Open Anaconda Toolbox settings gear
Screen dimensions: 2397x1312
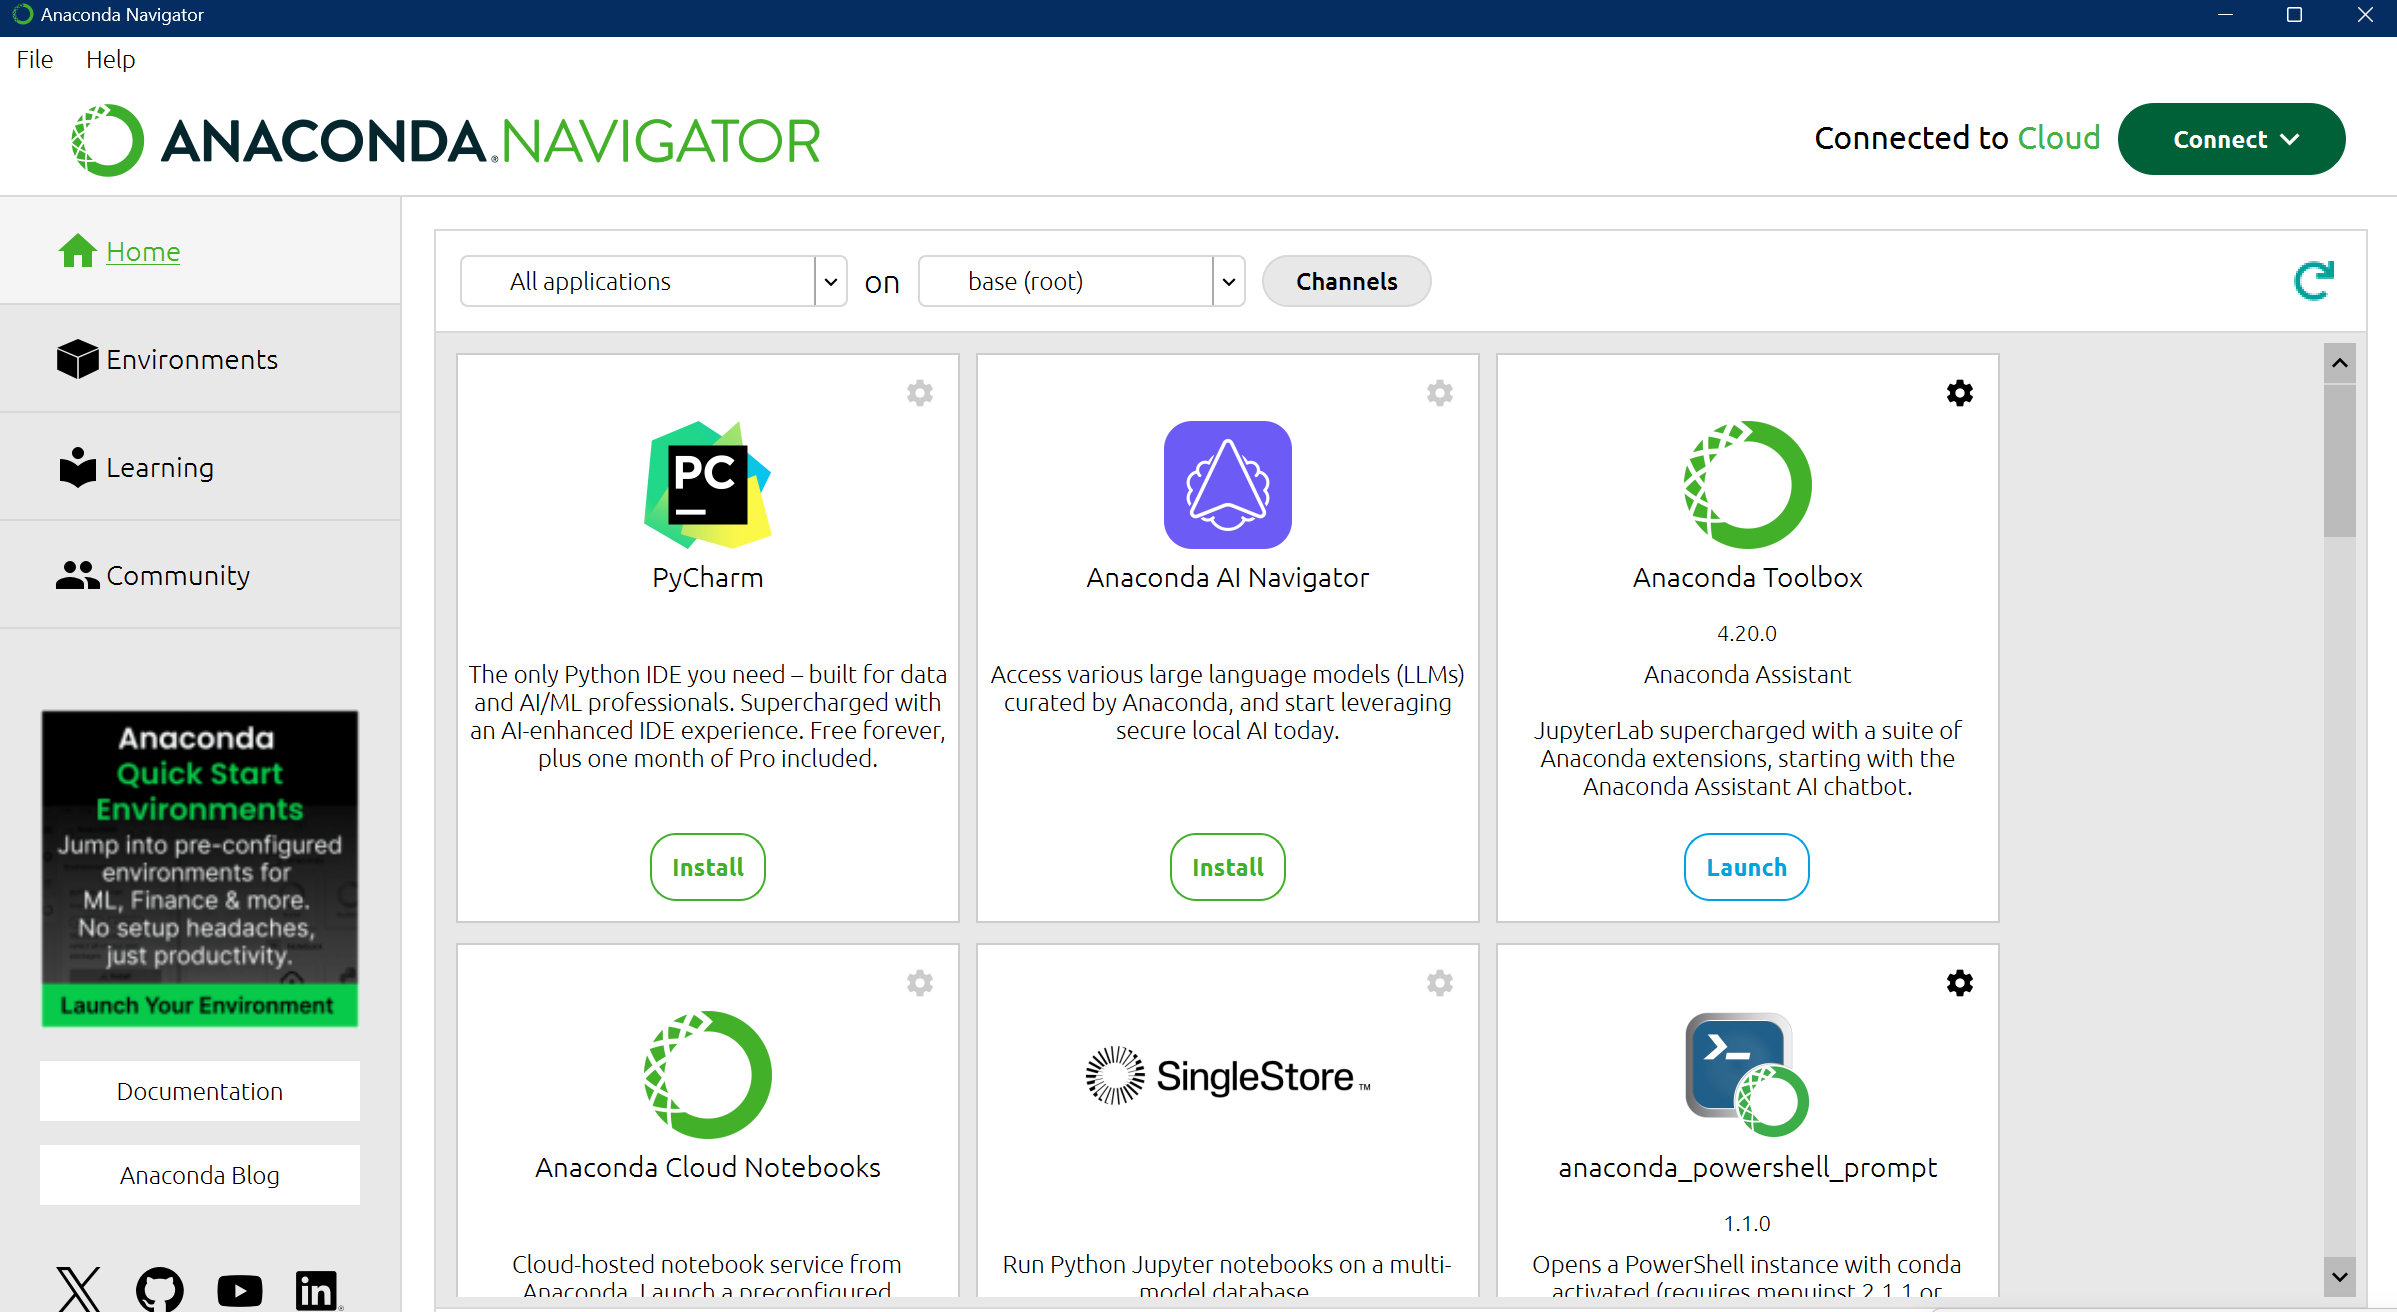pos(1959,393)
